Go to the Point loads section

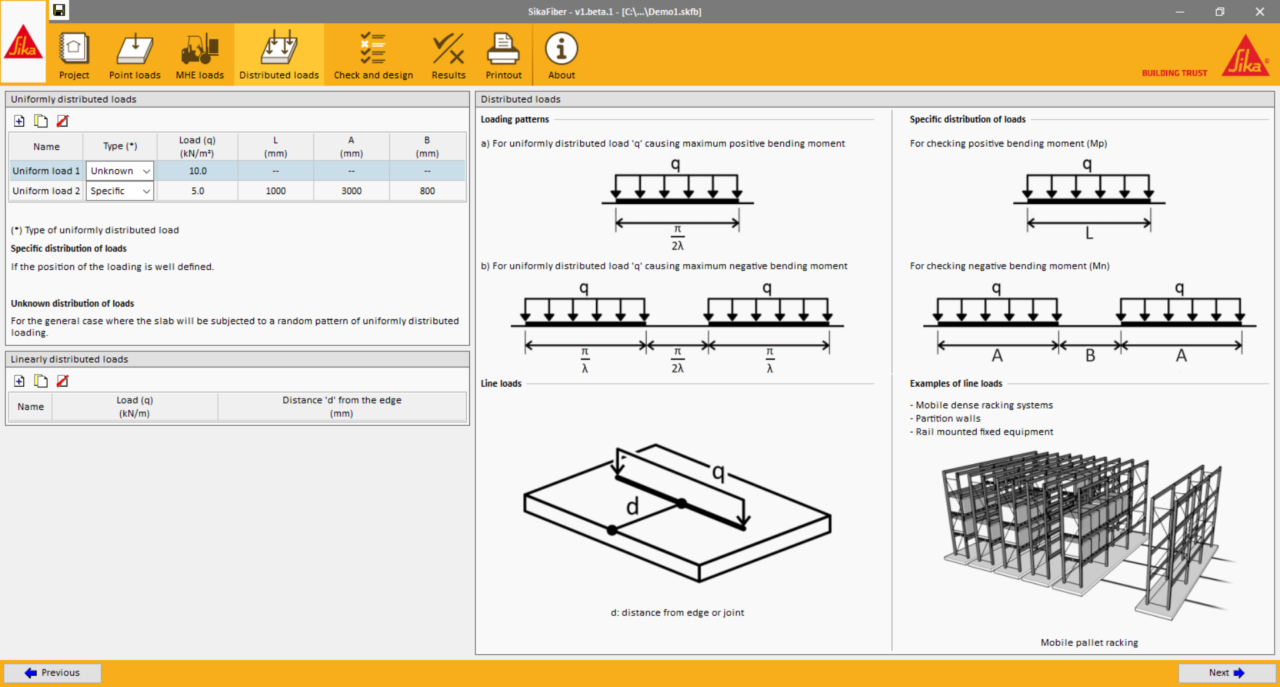tap(134, 56)
